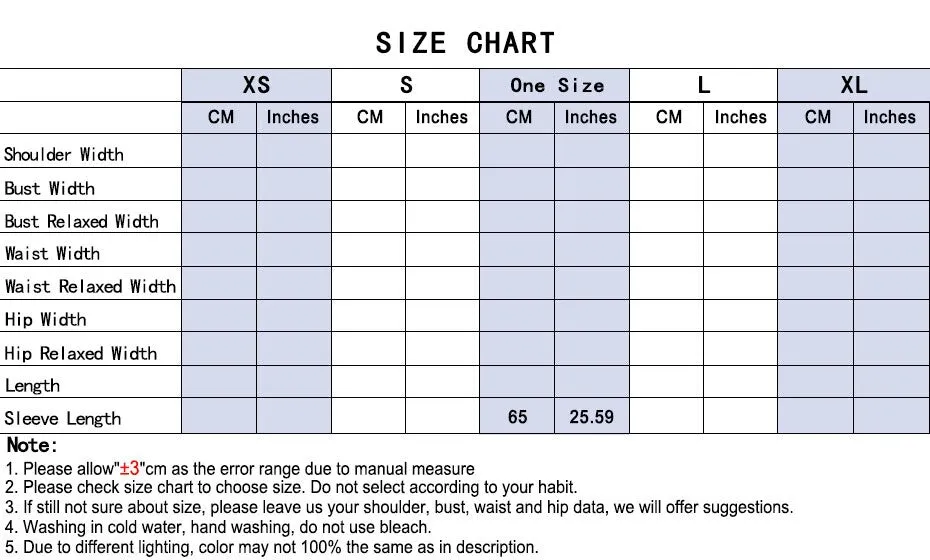Select the XS size column header
Screen dimensions: 930x560
pyautogui.click(x=256, y=85)
